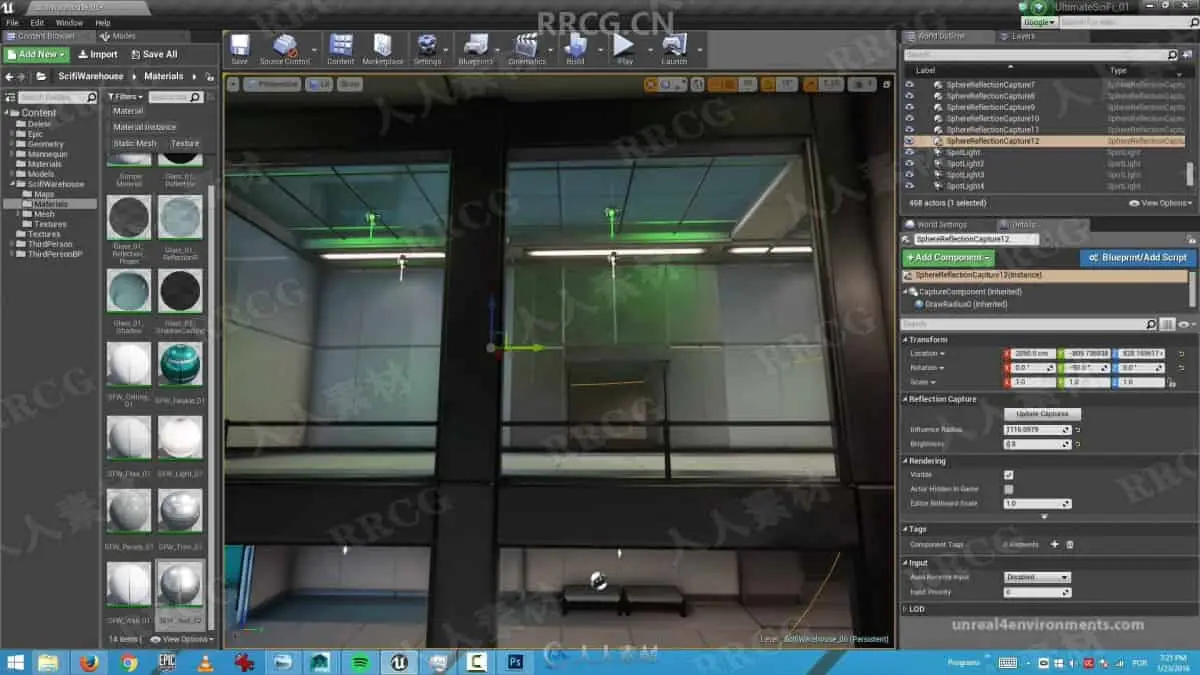This screenshot has height=675, width=1200.
Task: Click Content Browser back arrow
Action: [x=10, y=76]
